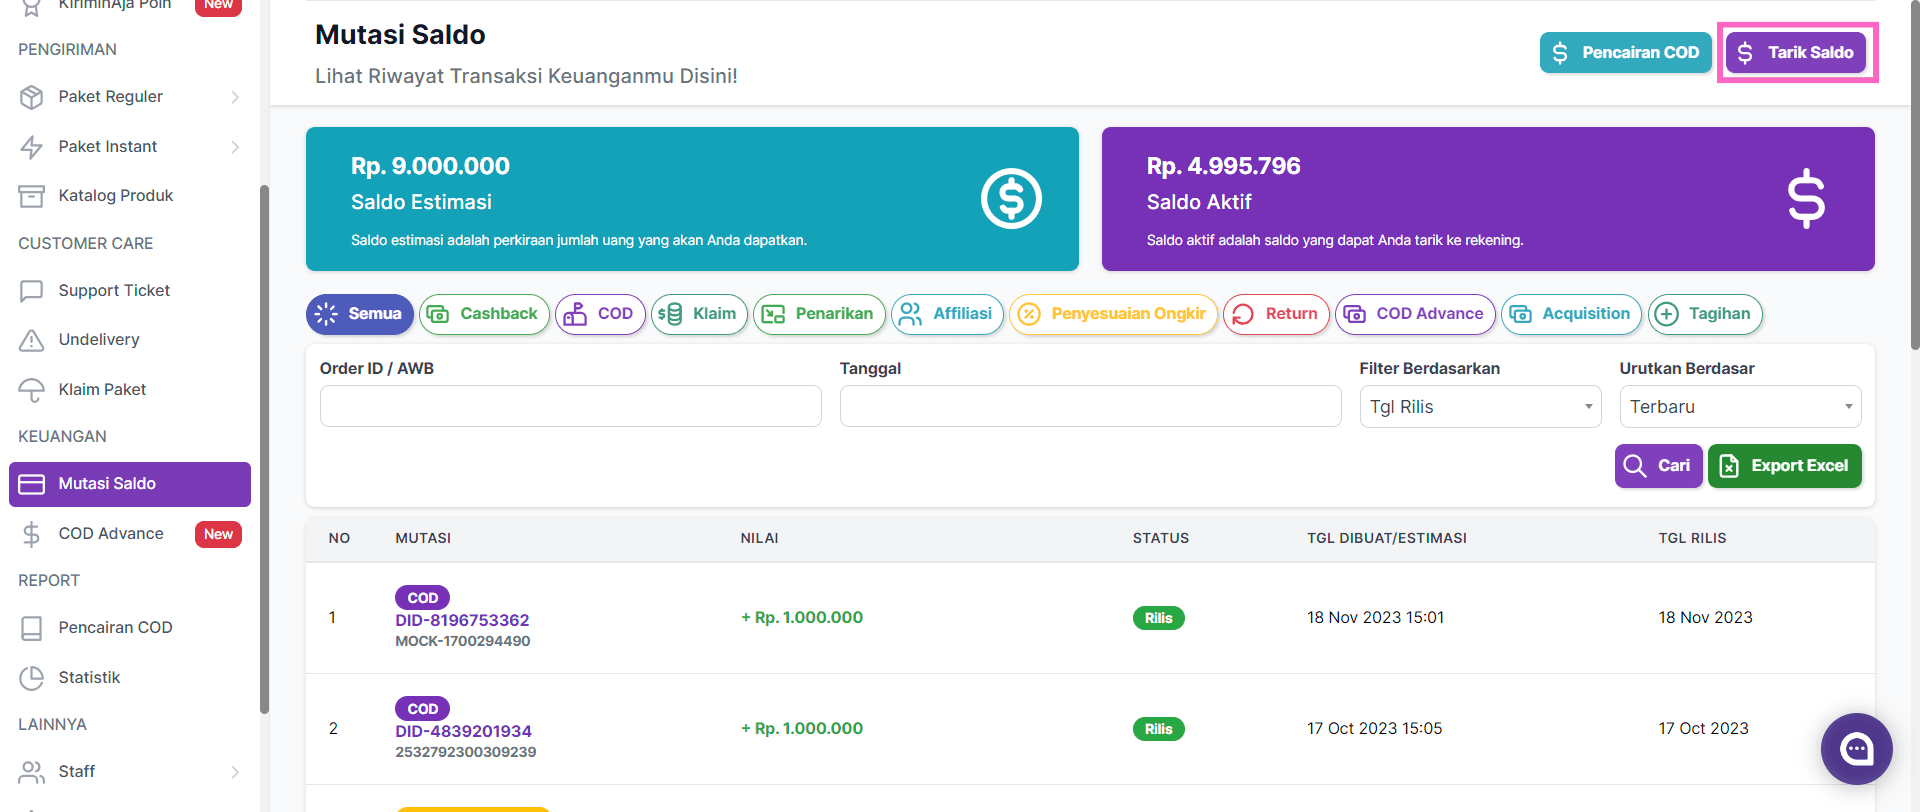The image size is (1920, 812).
Task: Click the Pencairan COD report icon
Action: point(32,628)
